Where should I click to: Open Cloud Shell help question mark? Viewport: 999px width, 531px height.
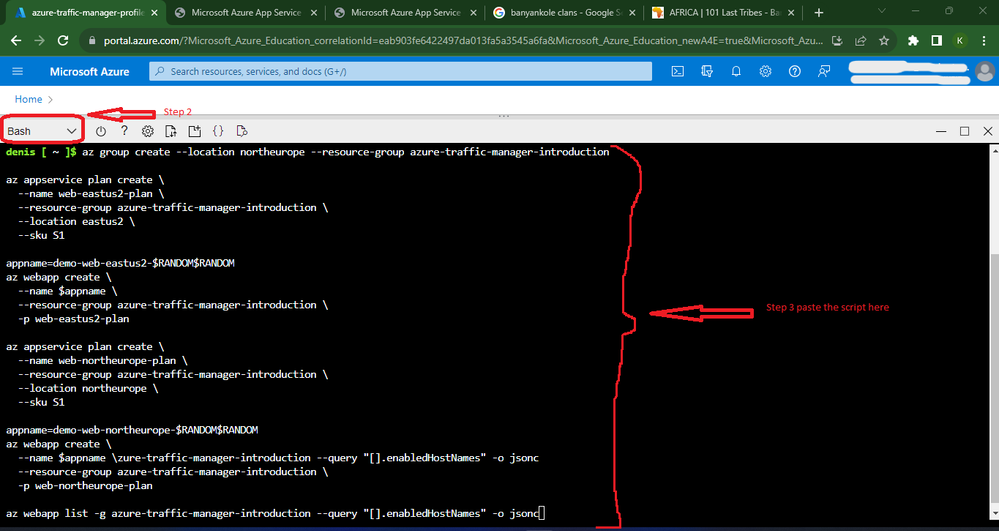124,131
